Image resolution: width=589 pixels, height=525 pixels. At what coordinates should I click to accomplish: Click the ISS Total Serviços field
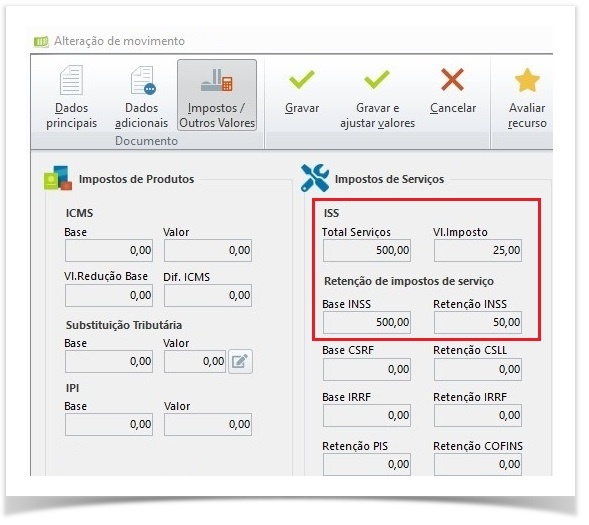[x=367, y=250]
